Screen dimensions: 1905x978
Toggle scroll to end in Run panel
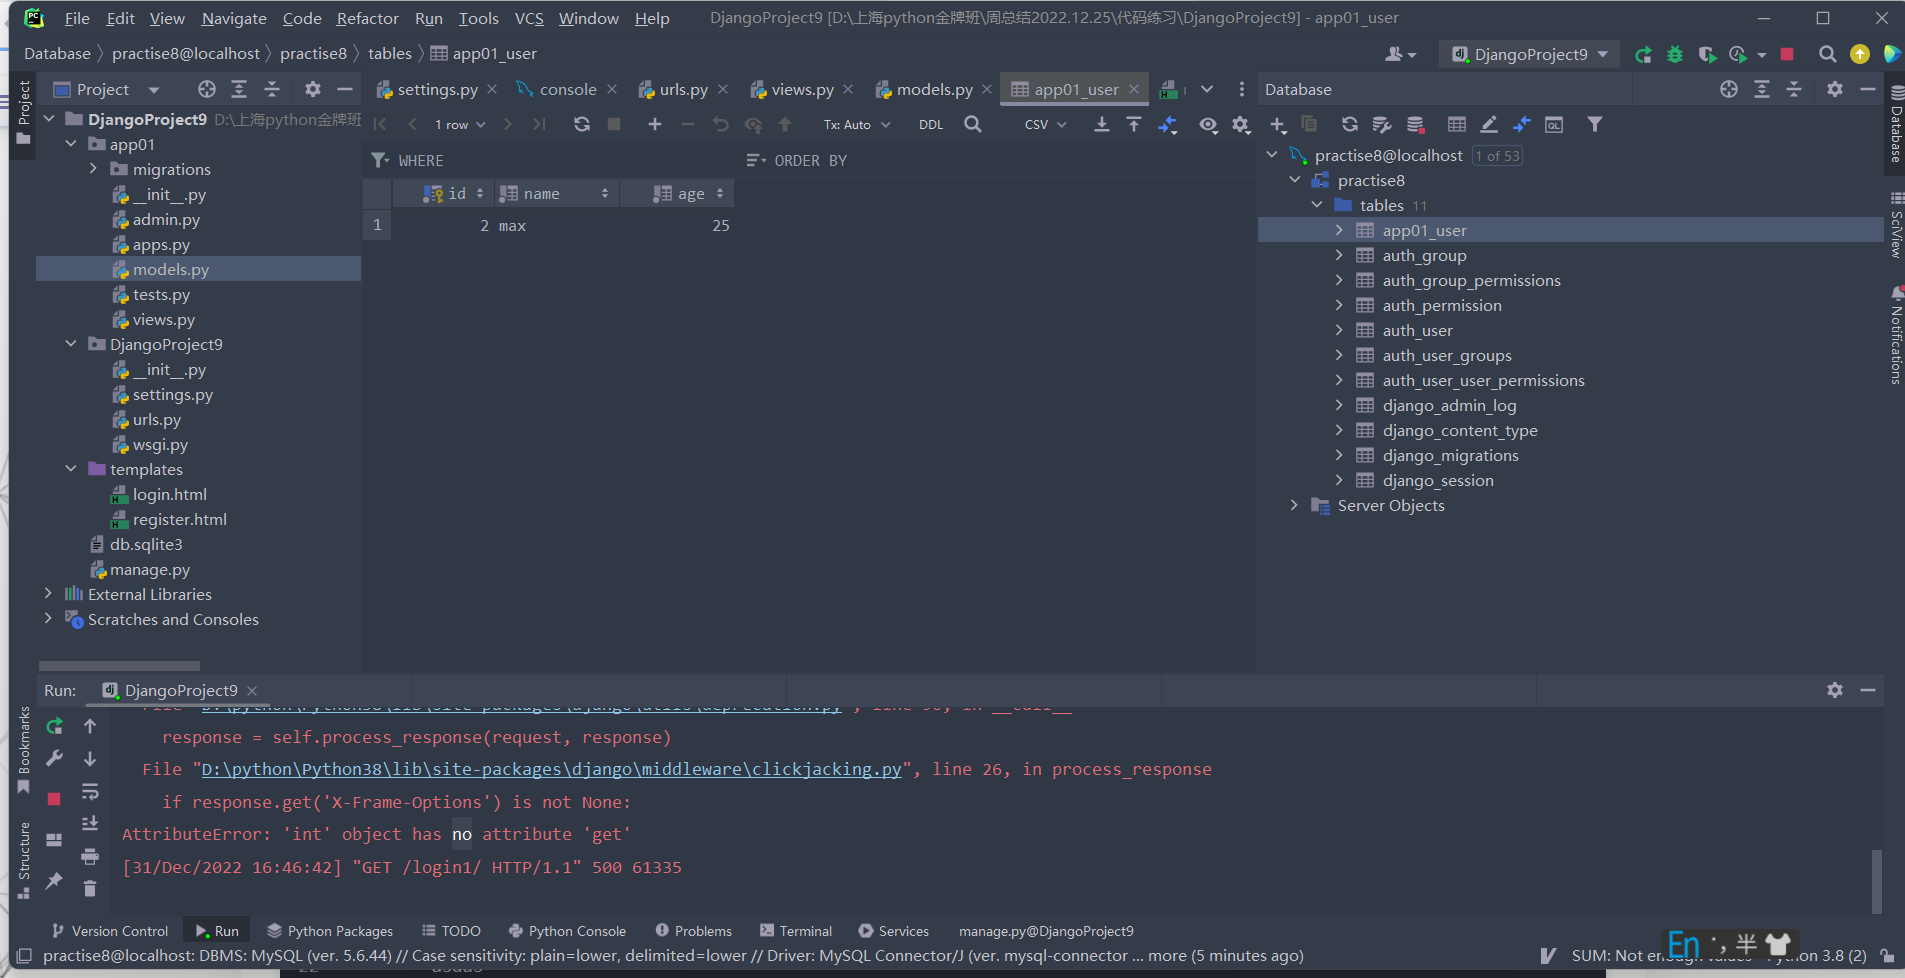tap(90, 823)
